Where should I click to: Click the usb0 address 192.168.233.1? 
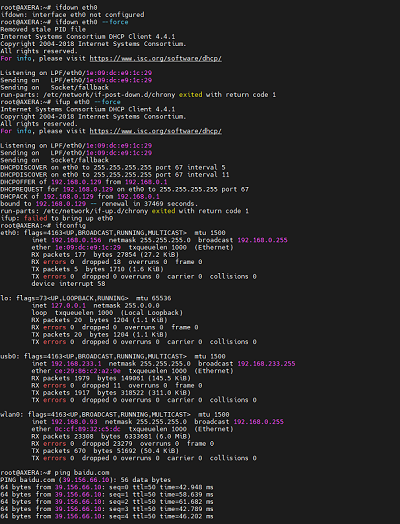76,364
